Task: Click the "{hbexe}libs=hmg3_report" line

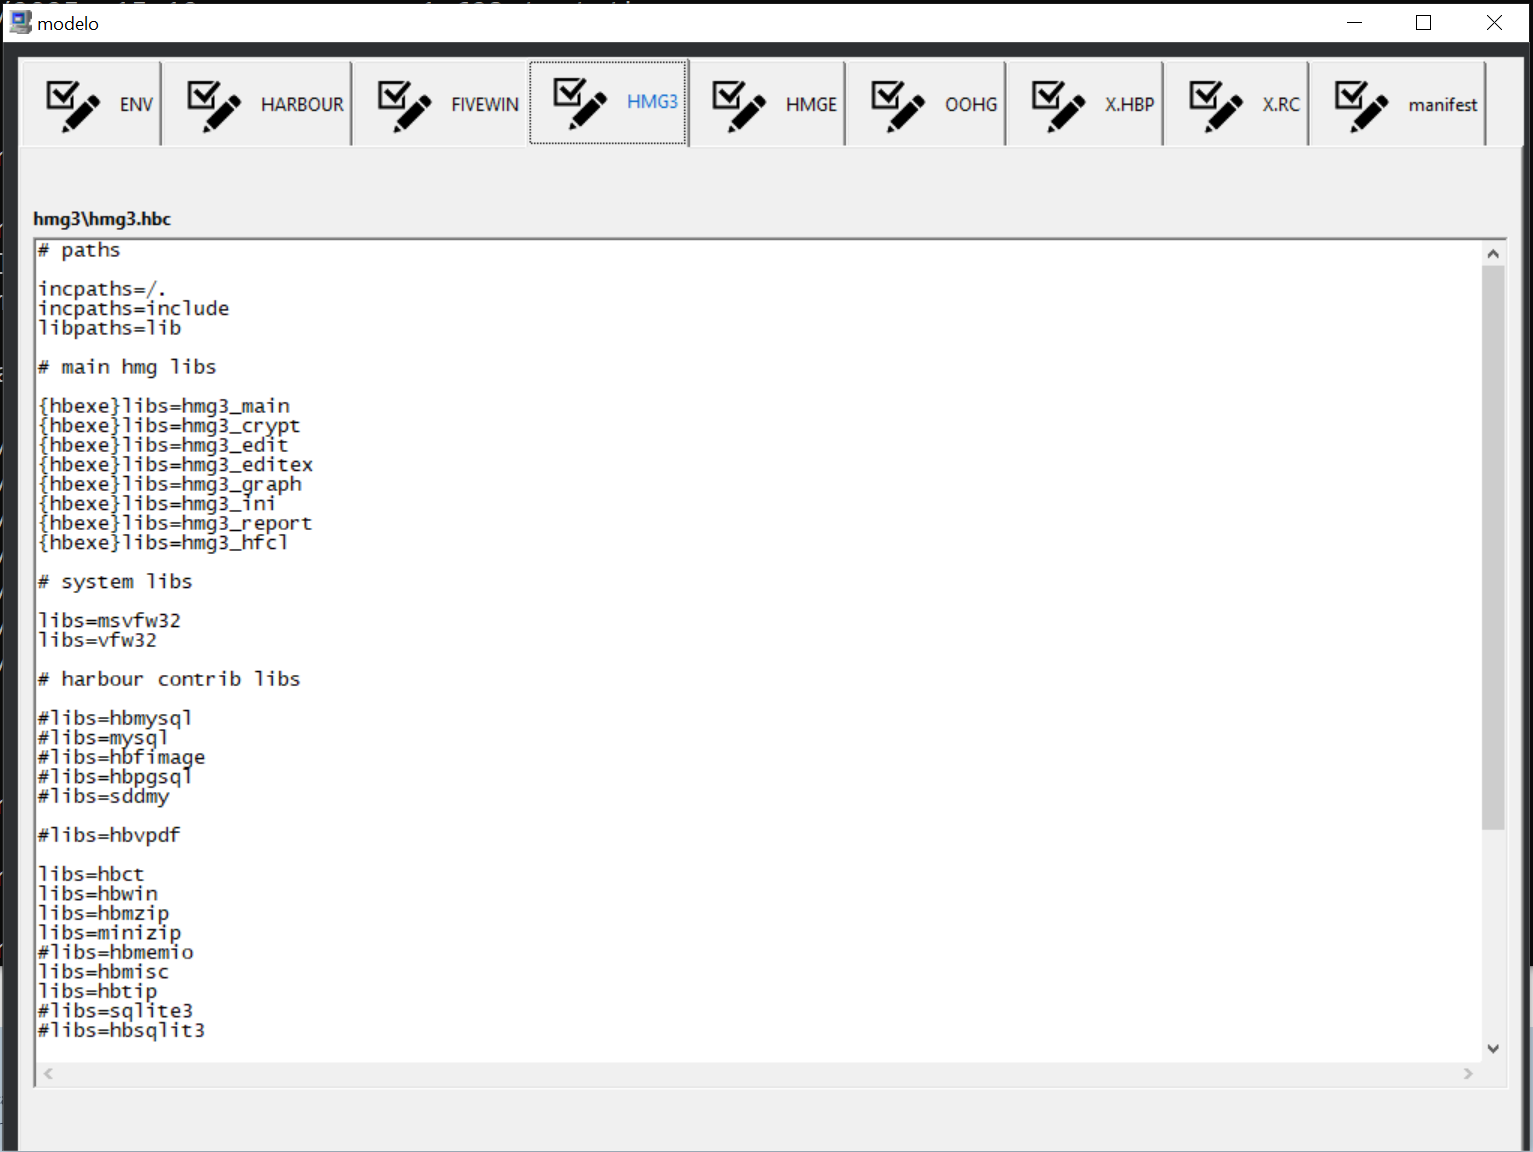Action: pos(175,523)
